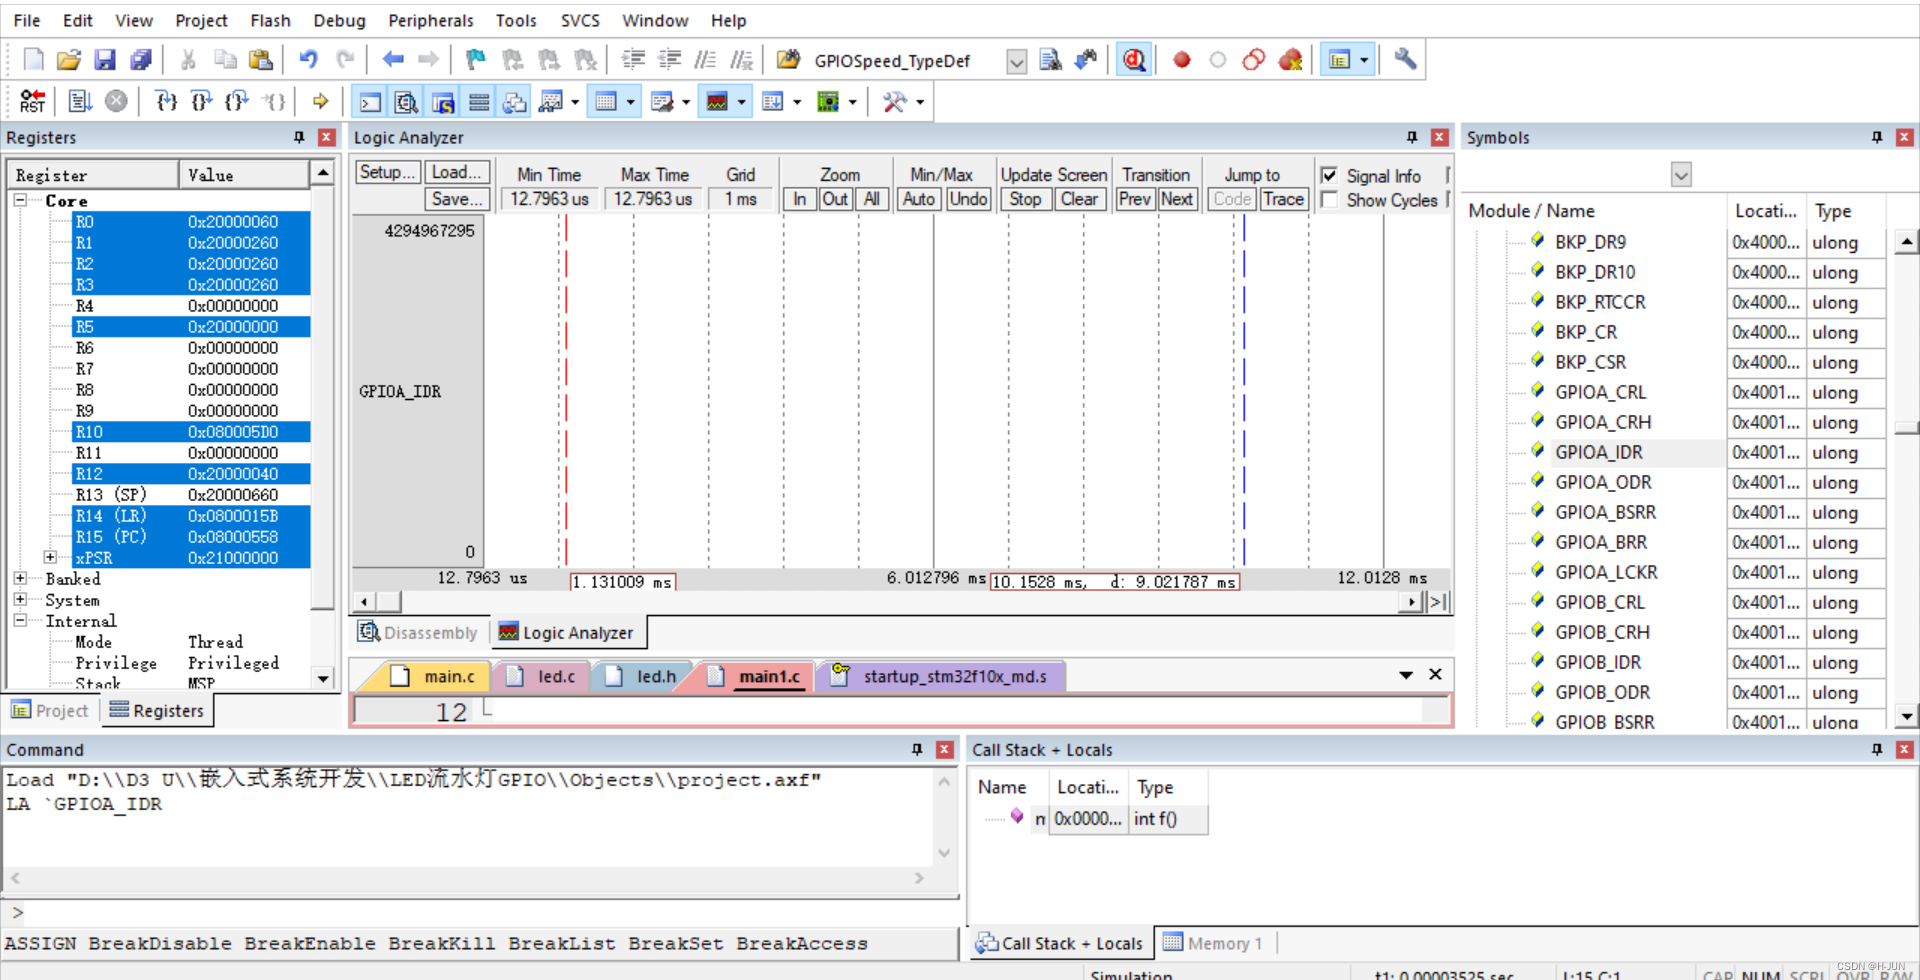The width and height of the screenshot is (1920, 980).
Task: Open editor tab list dropdown arrow
Action: click(x=1406, y=675)
